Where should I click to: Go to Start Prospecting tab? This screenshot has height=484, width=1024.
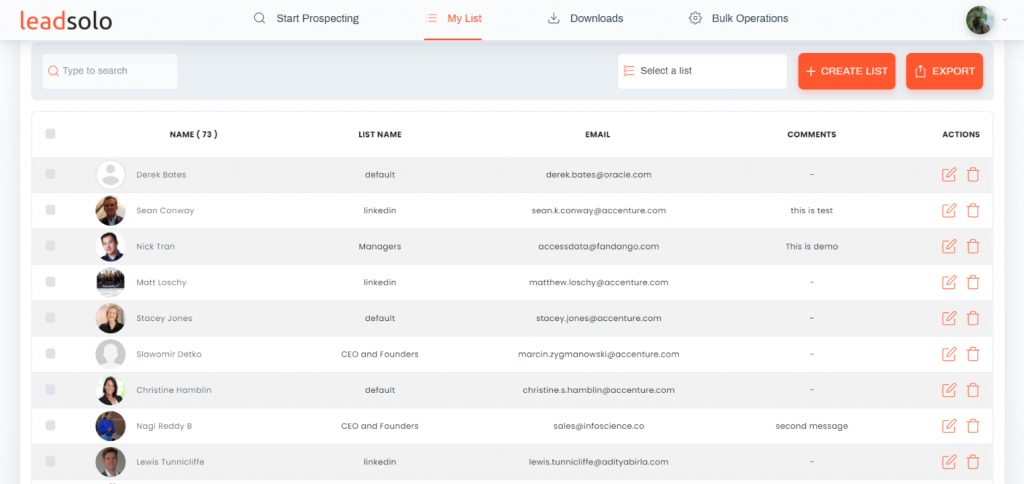[306, 18]
